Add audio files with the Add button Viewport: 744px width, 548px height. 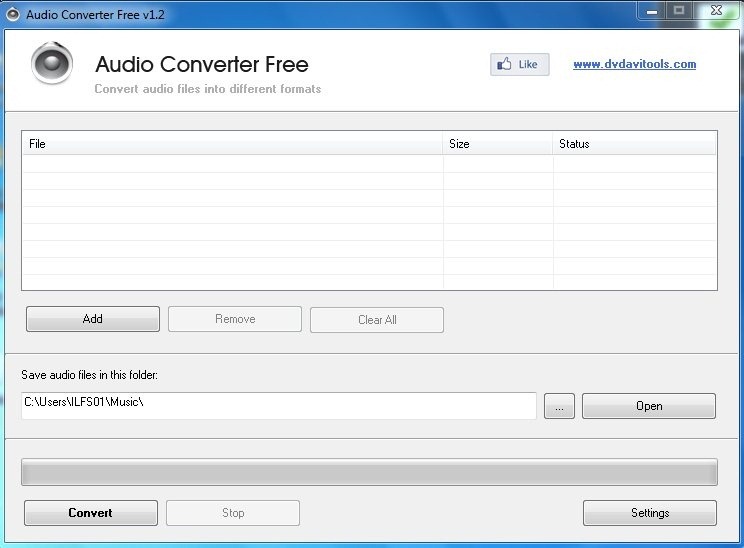point(93,319)
